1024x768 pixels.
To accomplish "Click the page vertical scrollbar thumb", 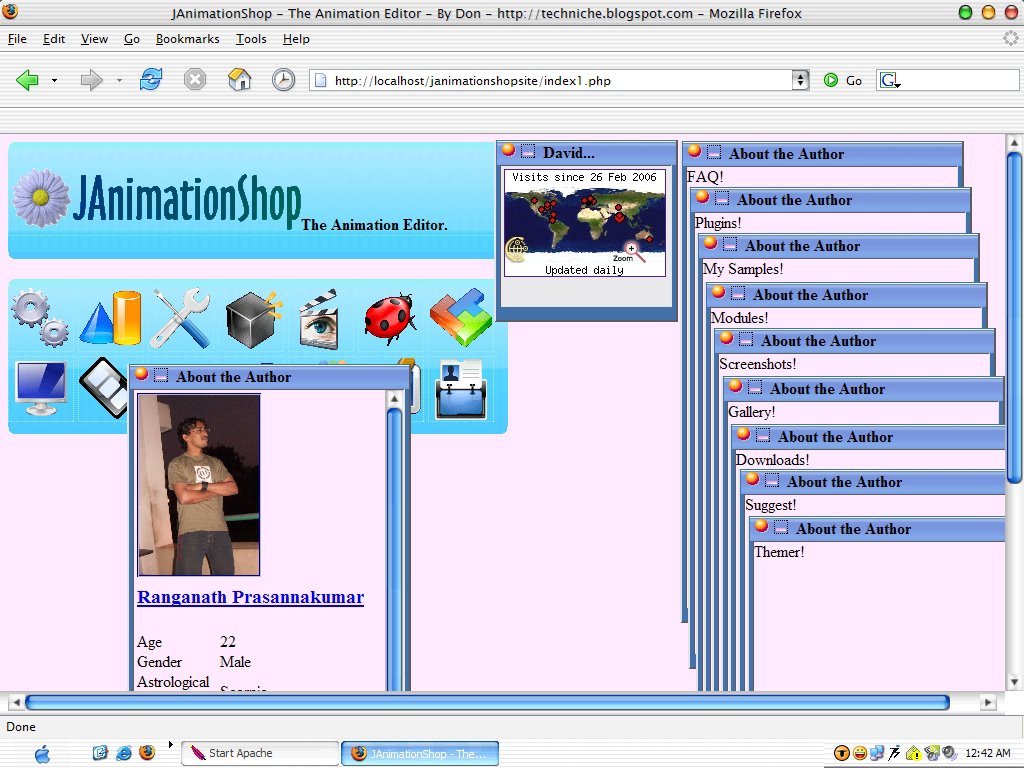I will tap(1014, 317).
